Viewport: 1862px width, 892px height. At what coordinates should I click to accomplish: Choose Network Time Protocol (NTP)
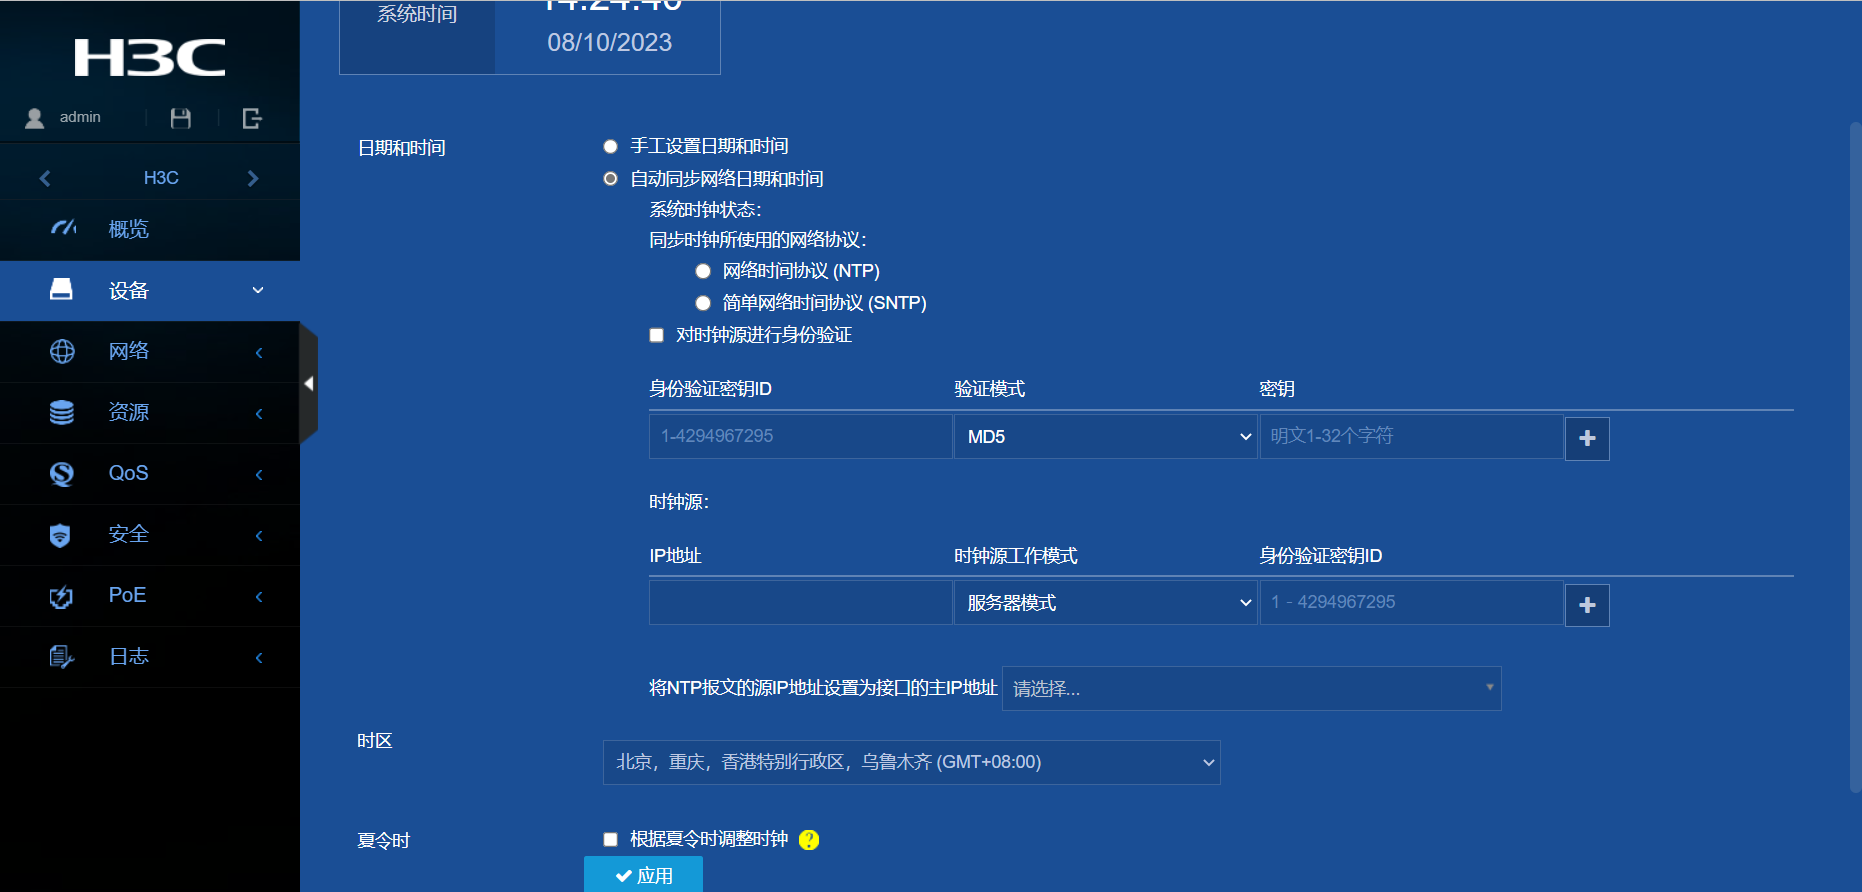click(703, 271)
